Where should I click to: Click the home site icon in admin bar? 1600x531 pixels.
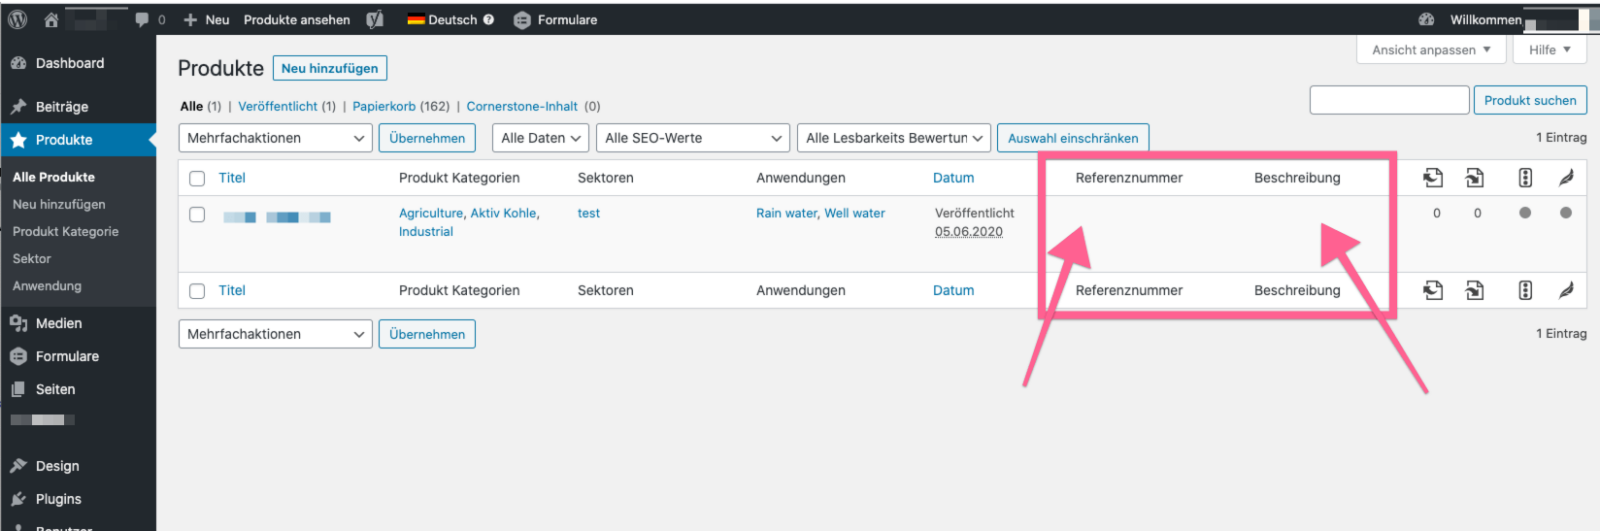(x=51, y=19)
